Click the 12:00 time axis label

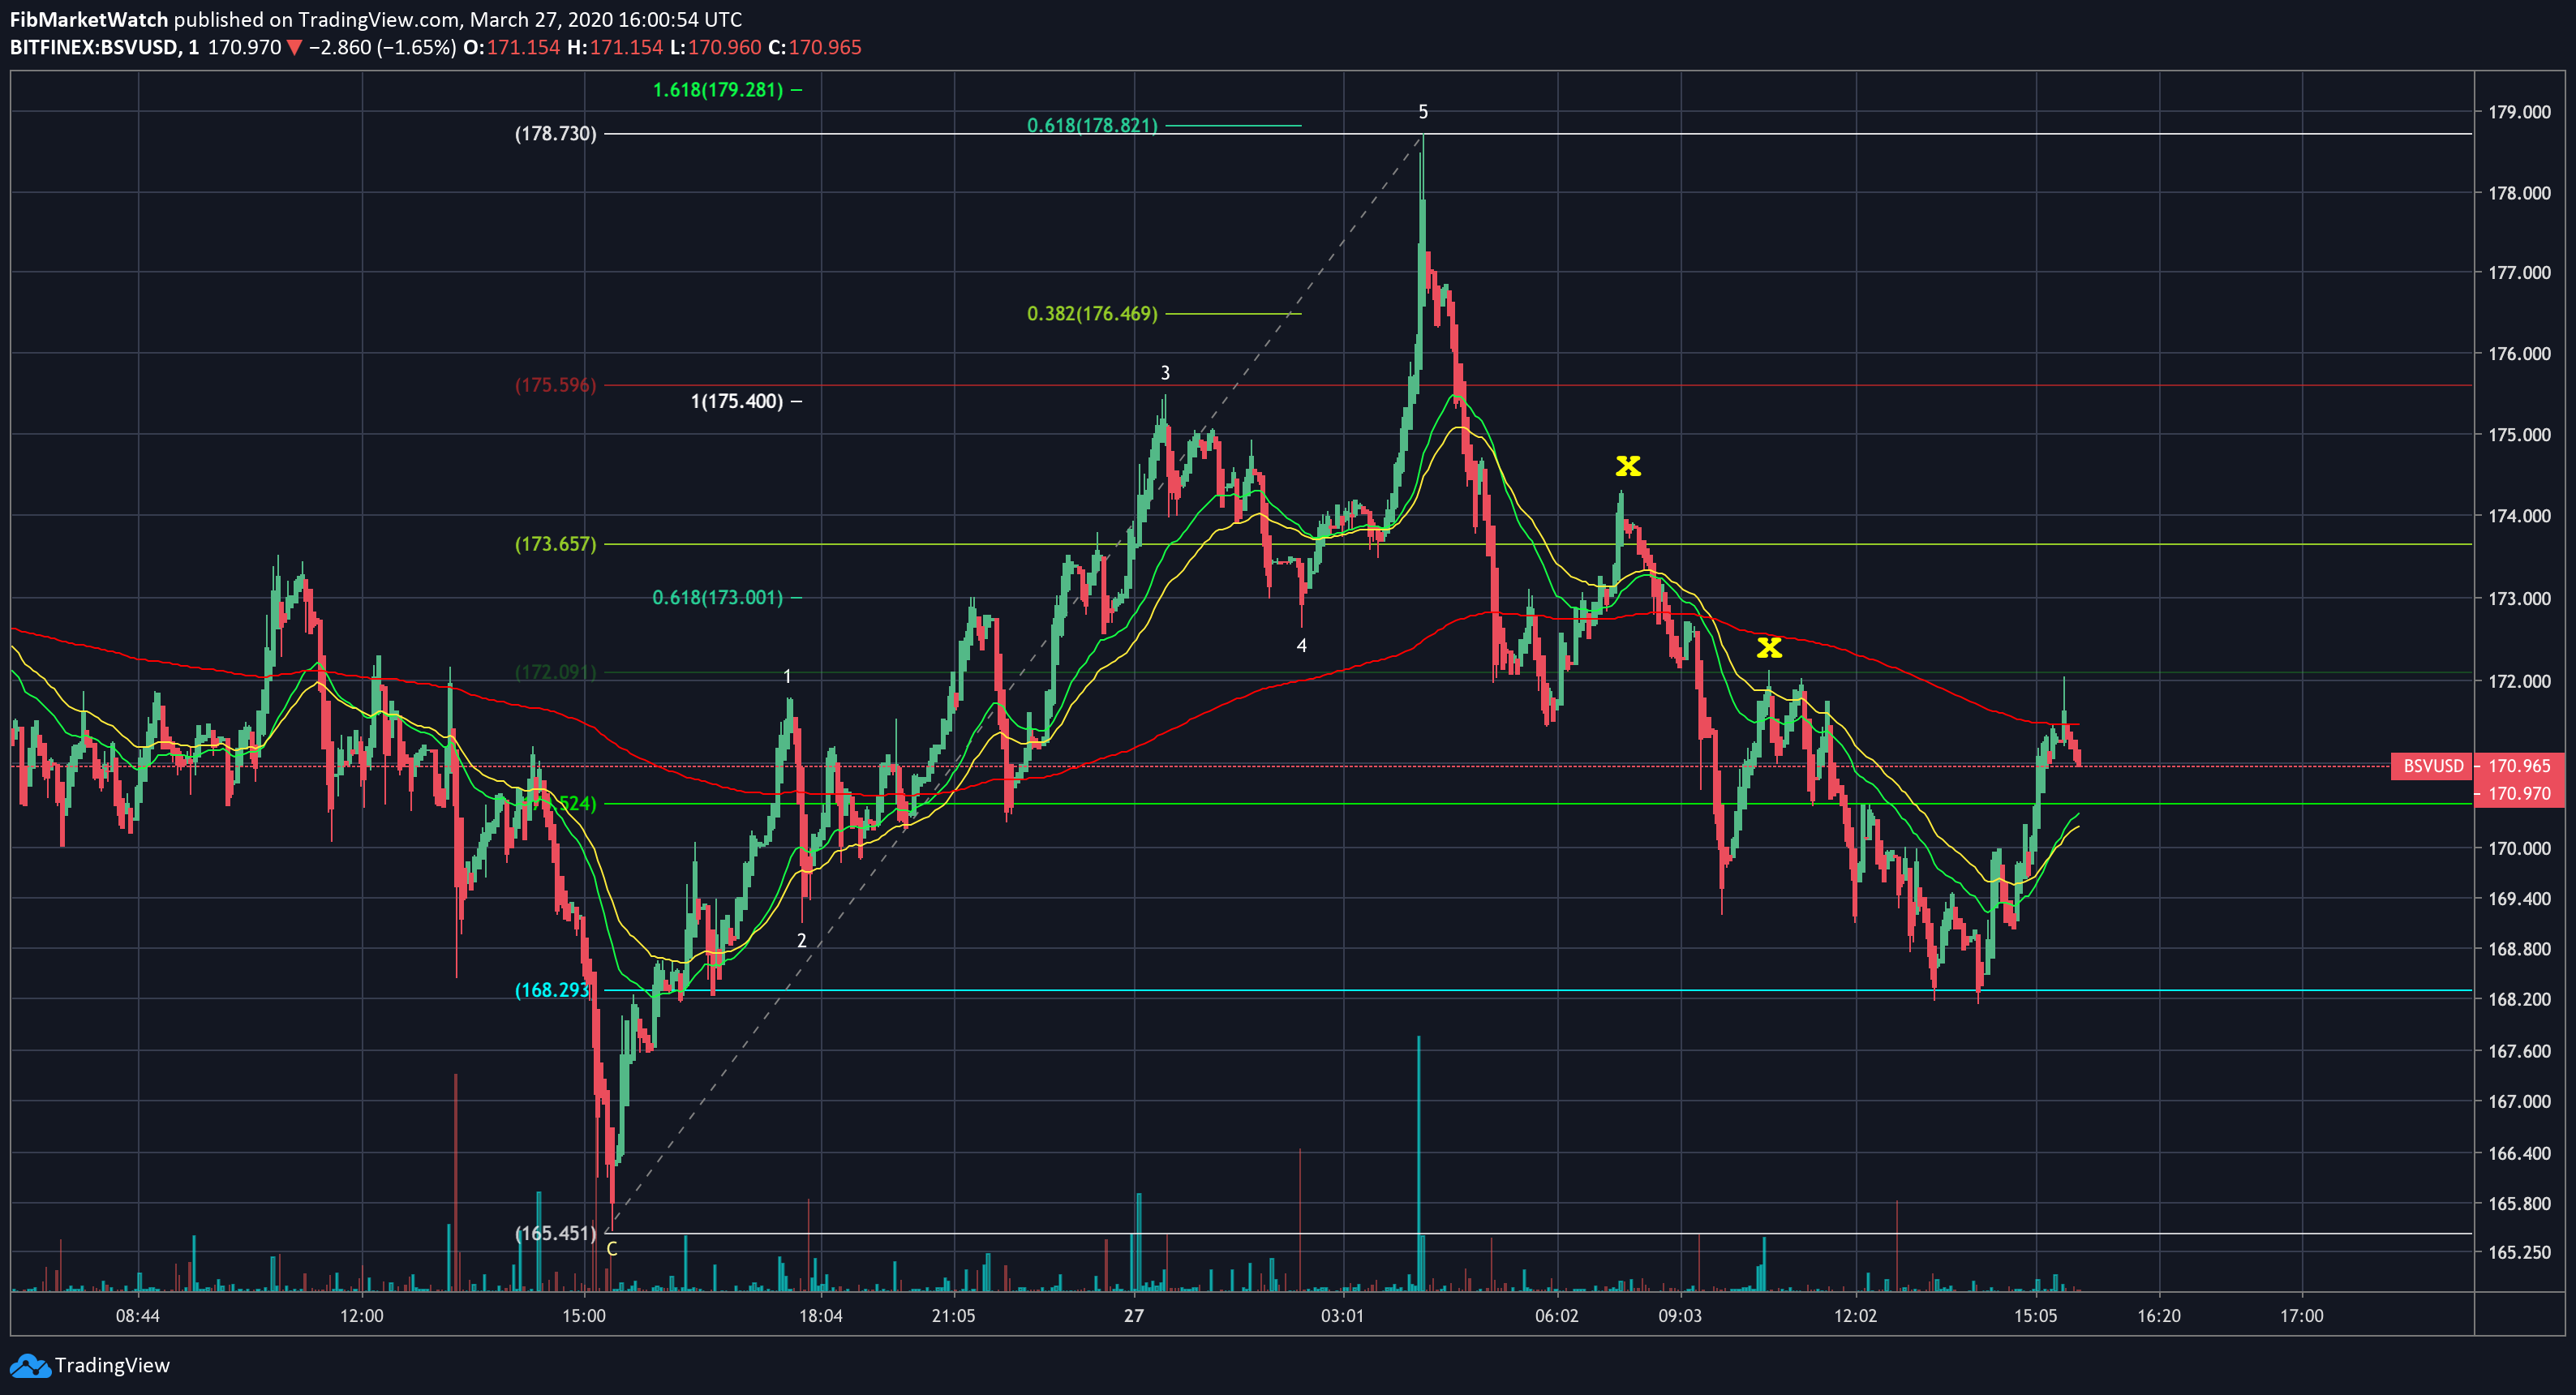361,1316
